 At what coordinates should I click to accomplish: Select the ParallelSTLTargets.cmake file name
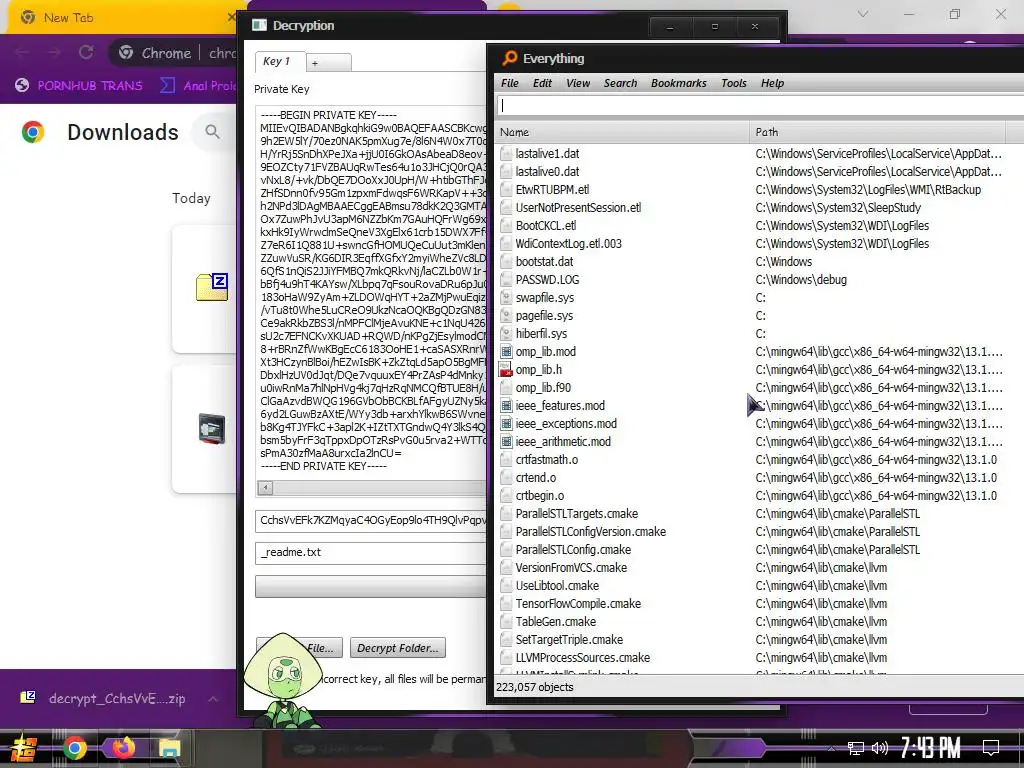[577, 514]
